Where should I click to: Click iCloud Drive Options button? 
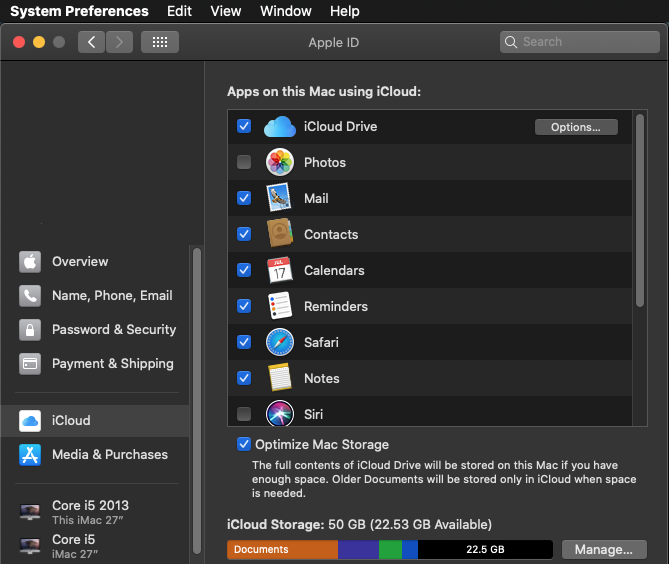click(576, 127)
